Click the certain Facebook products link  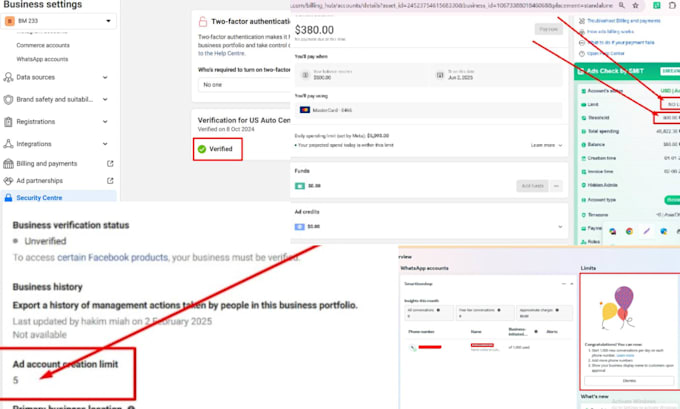112,257
